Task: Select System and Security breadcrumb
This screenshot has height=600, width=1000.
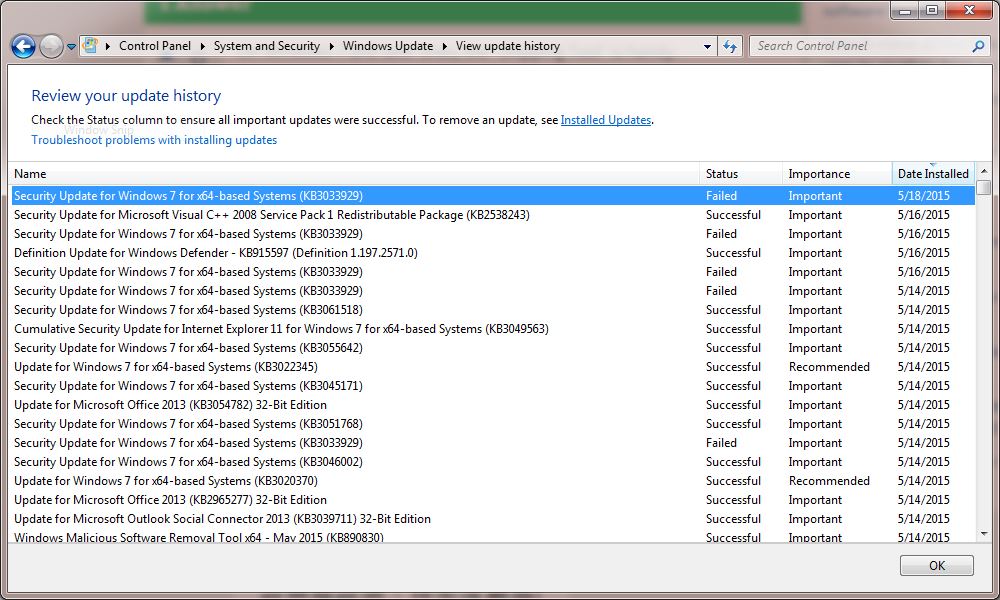Action: 267,46
